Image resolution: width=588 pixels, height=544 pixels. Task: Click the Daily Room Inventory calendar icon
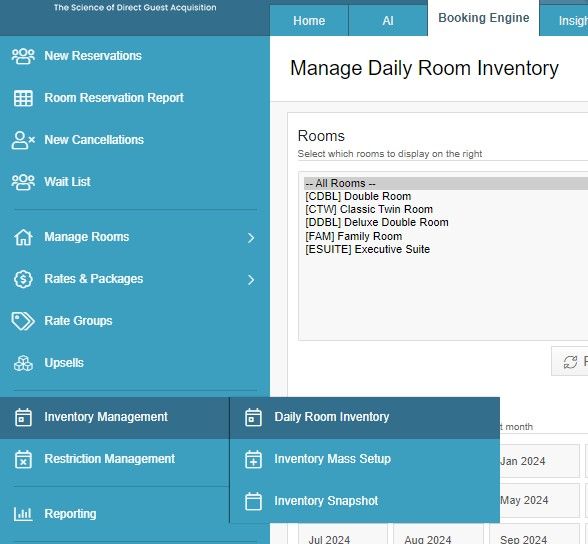pyautogui.click(x=253, y=417)
